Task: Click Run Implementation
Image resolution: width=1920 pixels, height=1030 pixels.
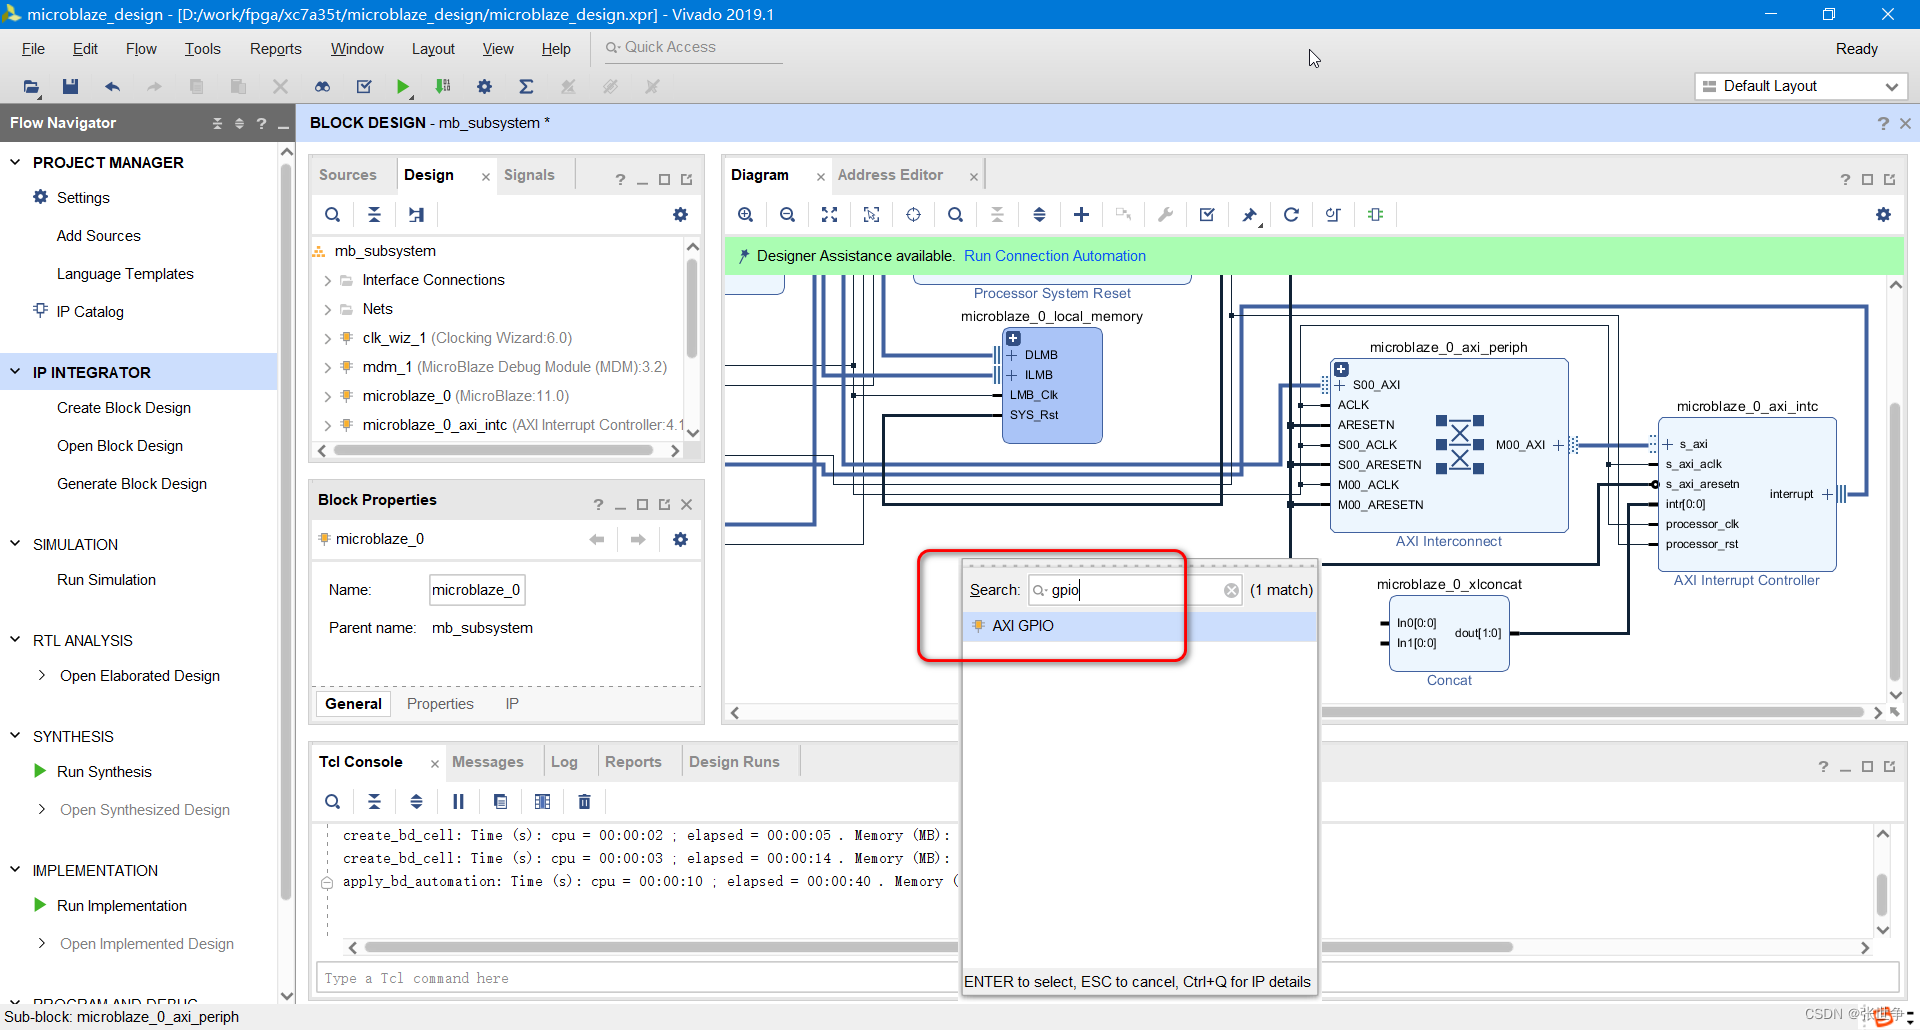Action: [x=122, y=906]
